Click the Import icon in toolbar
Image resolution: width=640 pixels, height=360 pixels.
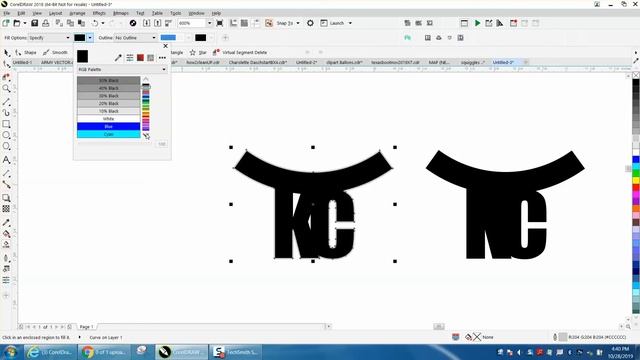tap(147, 23)
